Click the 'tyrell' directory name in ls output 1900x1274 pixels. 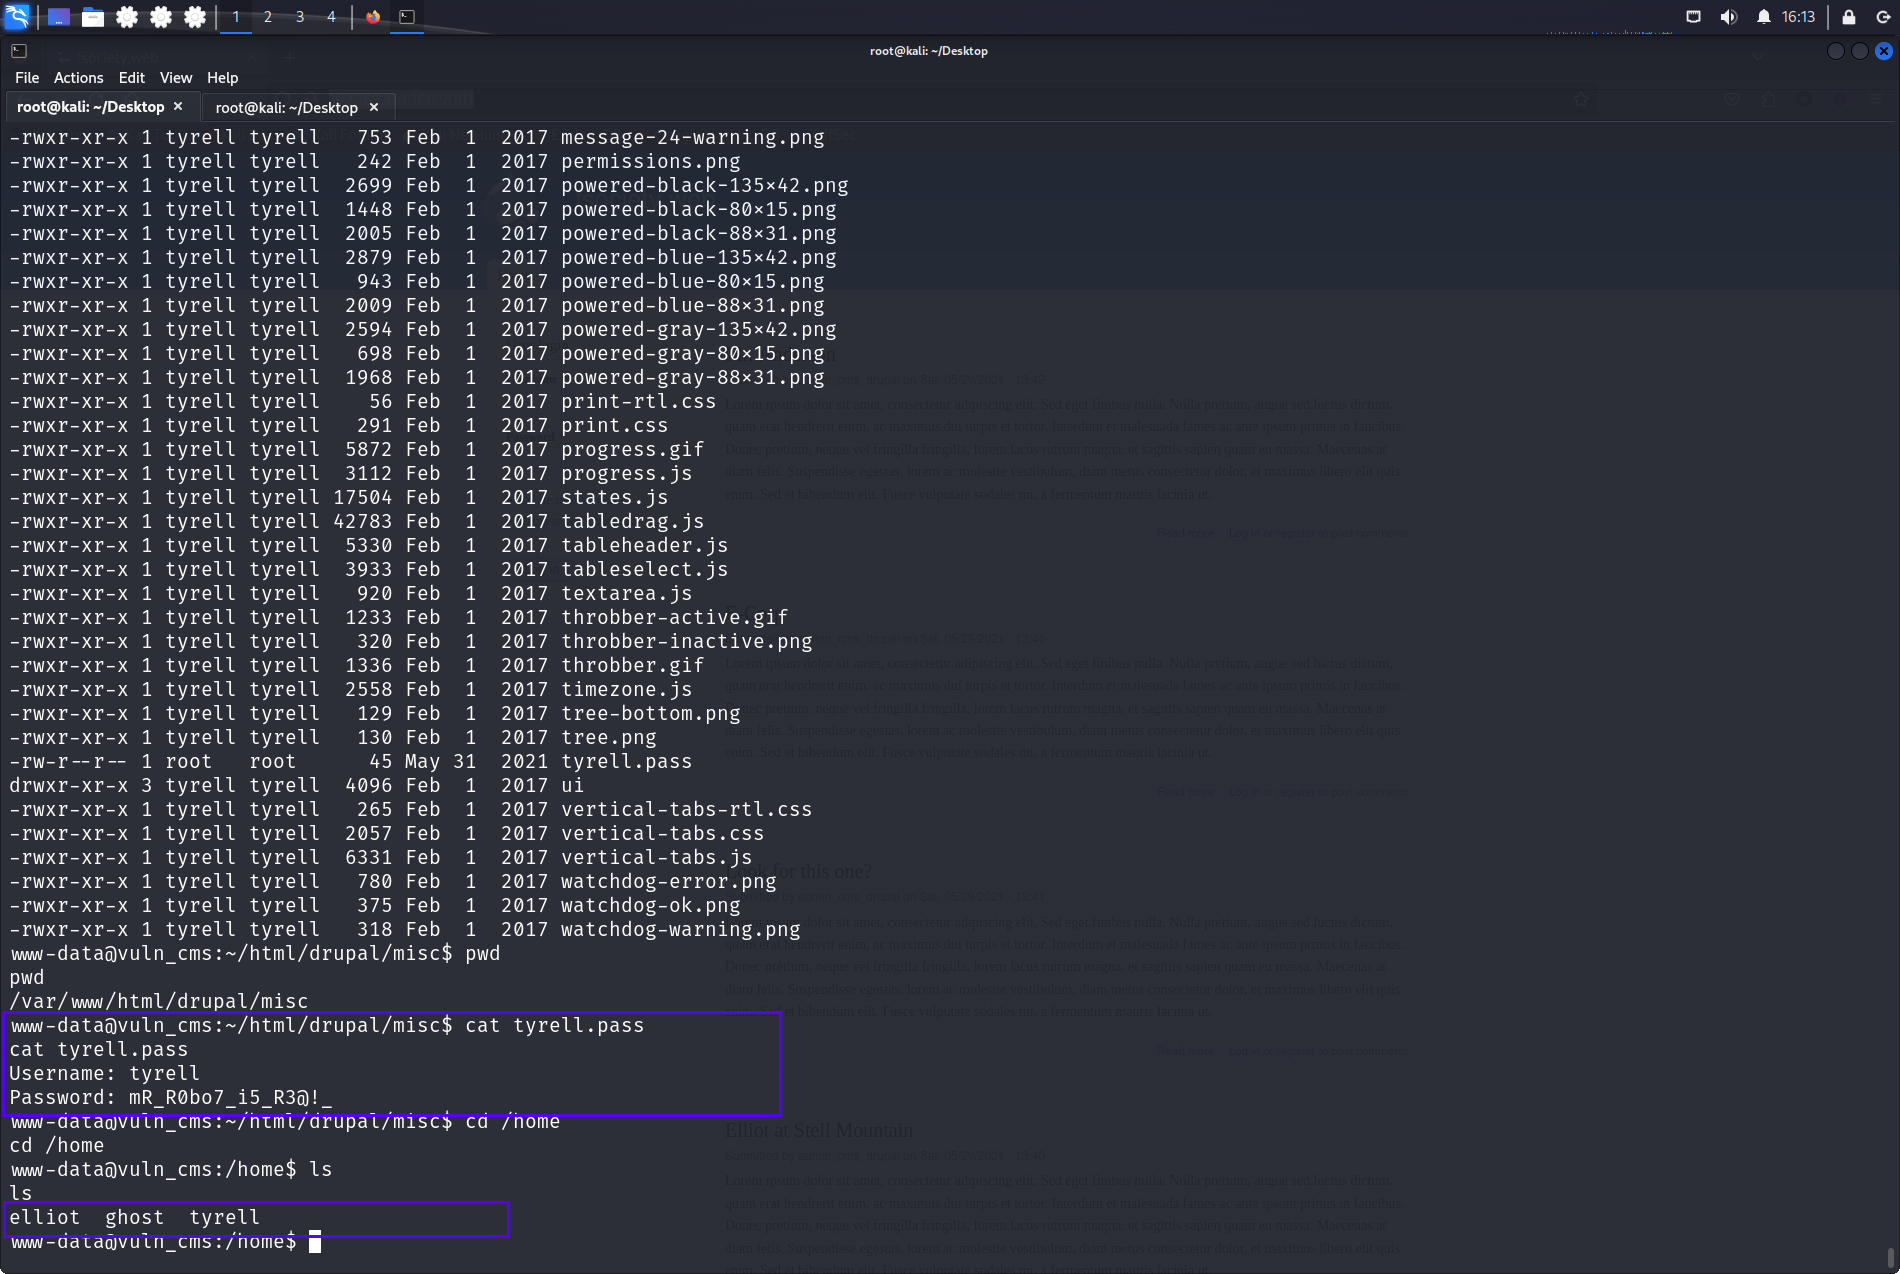coord(225,1218)
